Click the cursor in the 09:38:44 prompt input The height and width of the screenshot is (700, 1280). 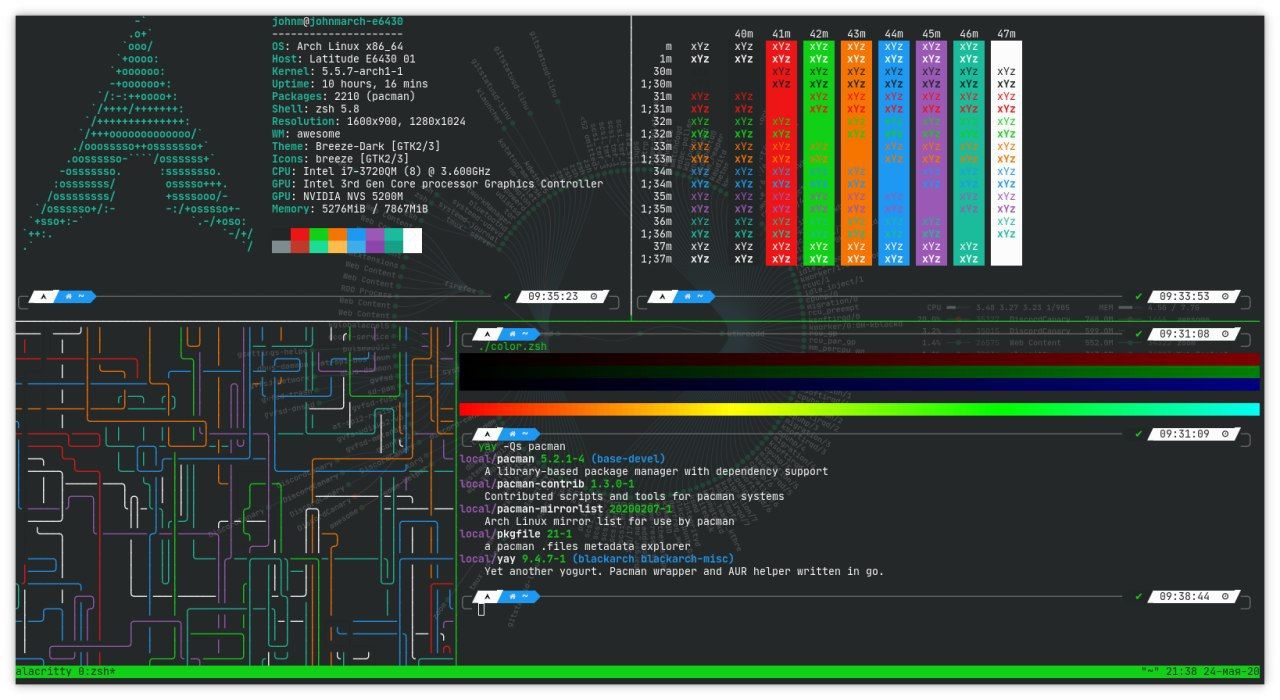click(x=481, y=609)
